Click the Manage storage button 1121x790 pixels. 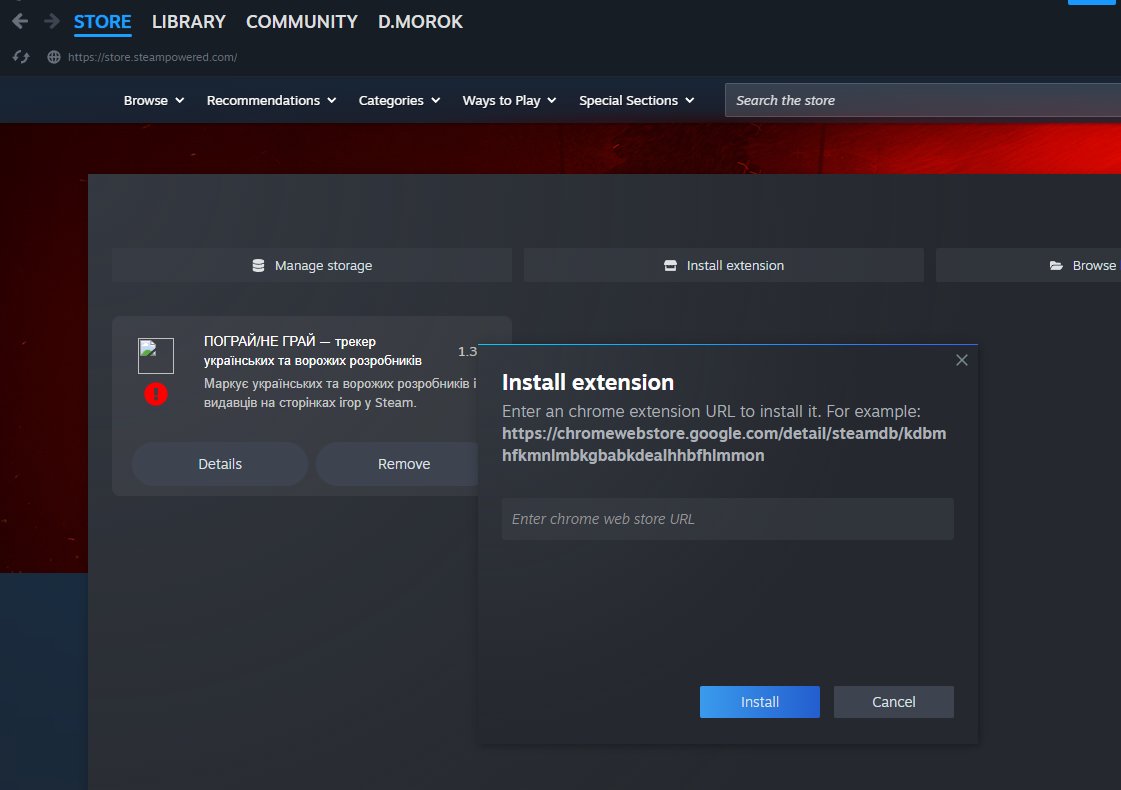312,265
